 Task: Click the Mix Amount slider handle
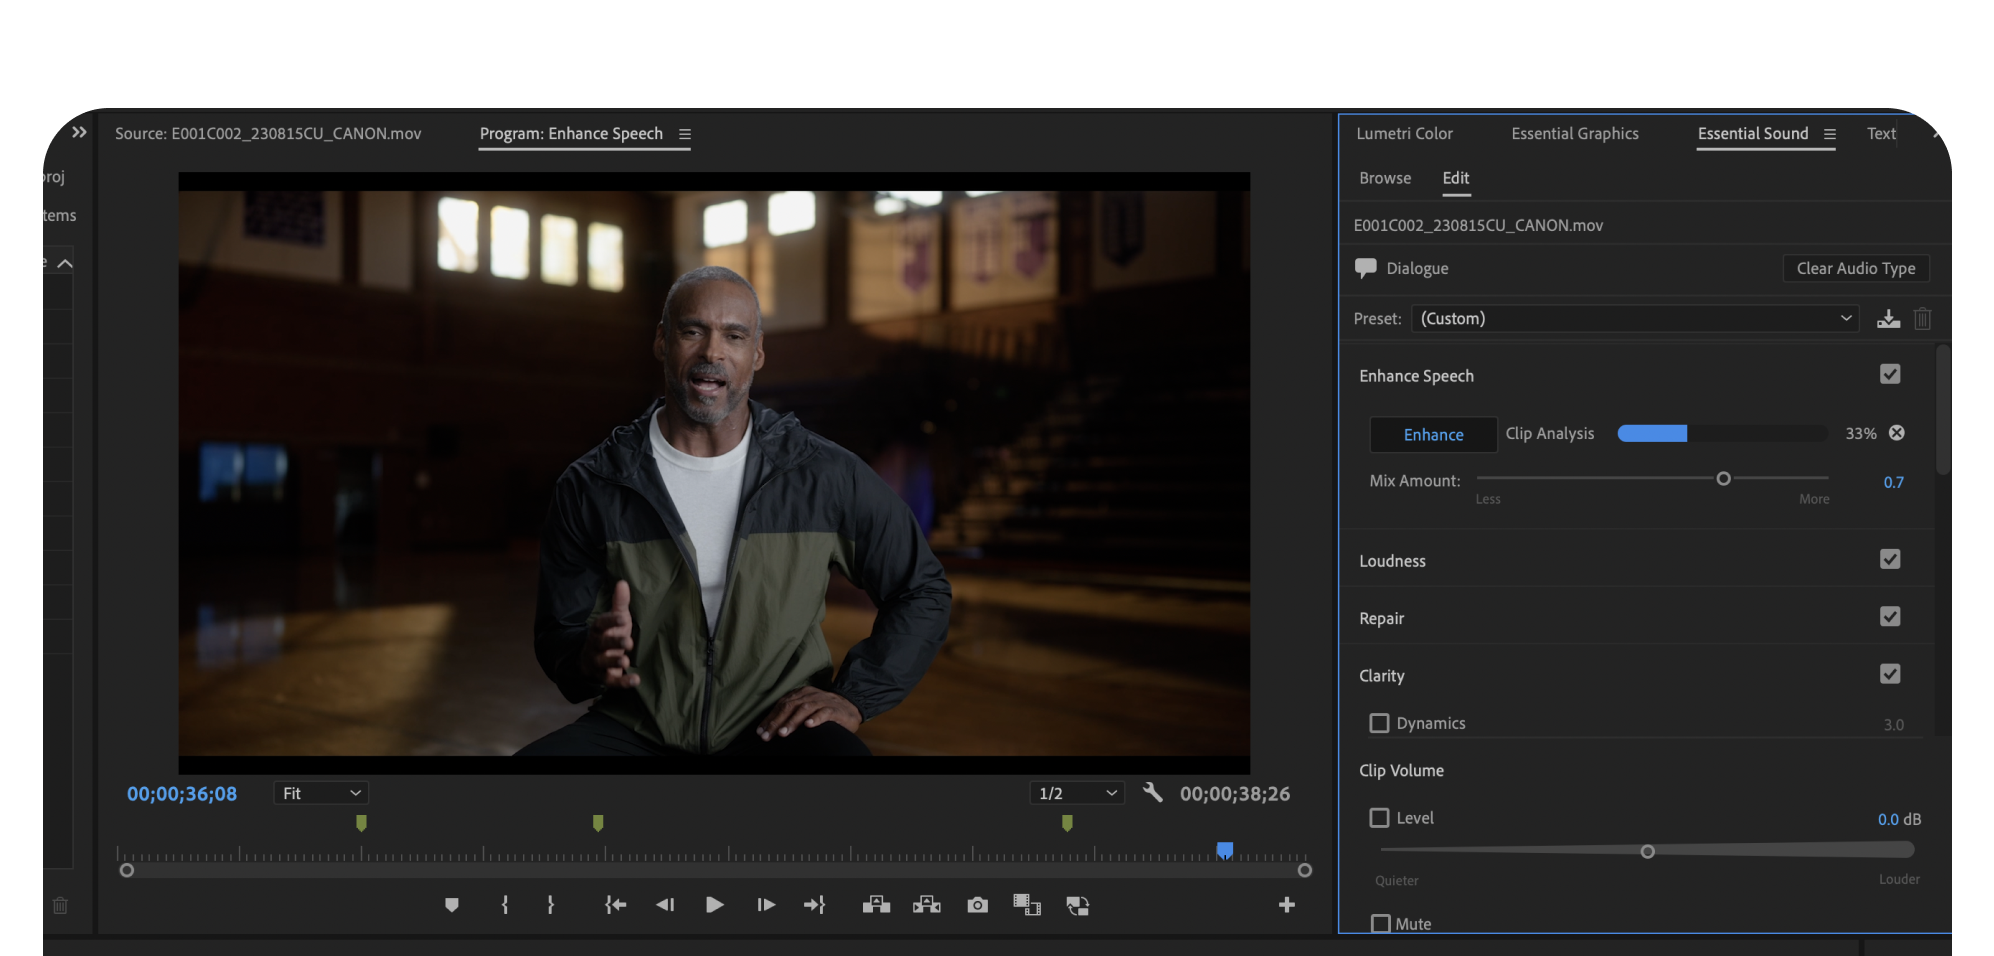[1723, 479]
